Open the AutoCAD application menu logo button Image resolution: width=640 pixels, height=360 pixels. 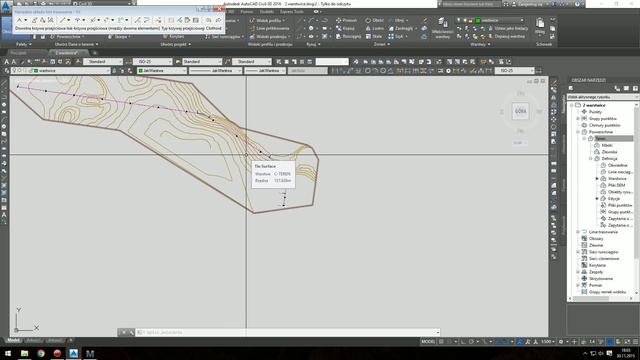pyautogui.click(x=6, y=7)
